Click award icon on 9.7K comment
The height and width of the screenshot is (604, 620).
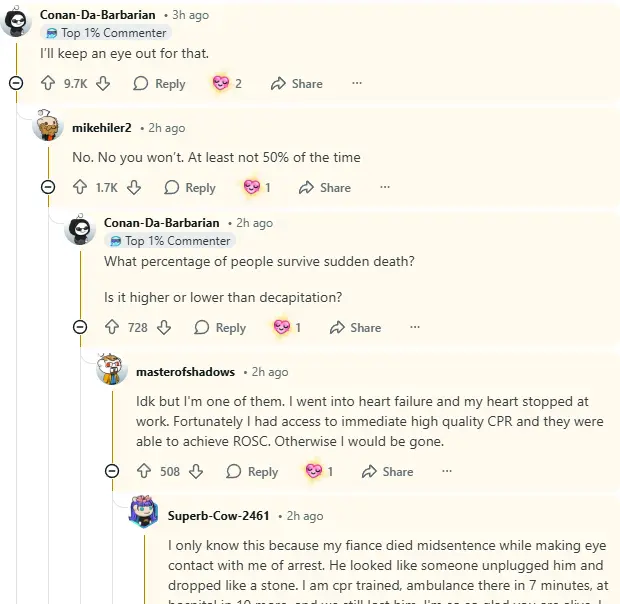[x=220, y=84]
